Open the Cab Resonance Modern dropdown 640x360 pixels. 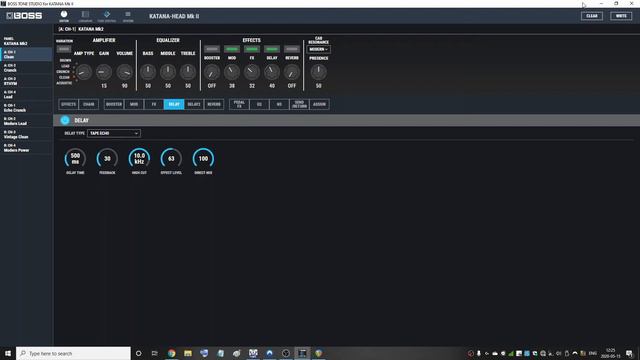click(318, 49)
